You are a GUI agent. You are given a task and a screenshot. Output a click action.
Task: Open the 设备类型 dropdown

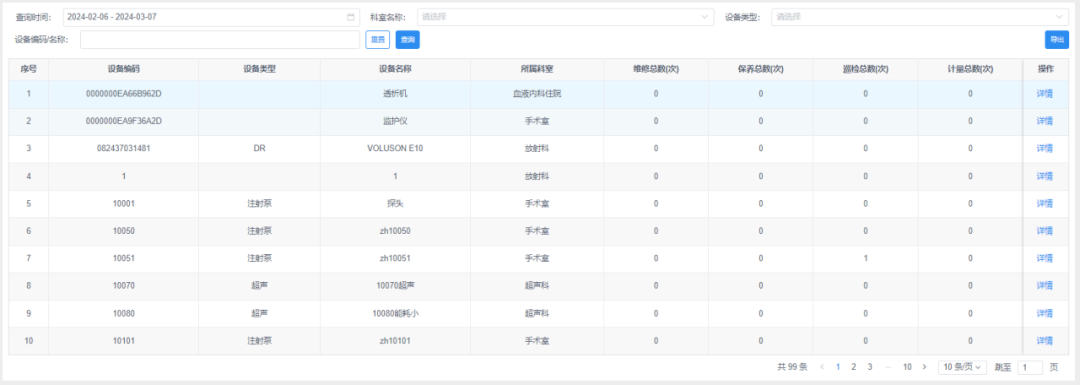click(920, 17)
